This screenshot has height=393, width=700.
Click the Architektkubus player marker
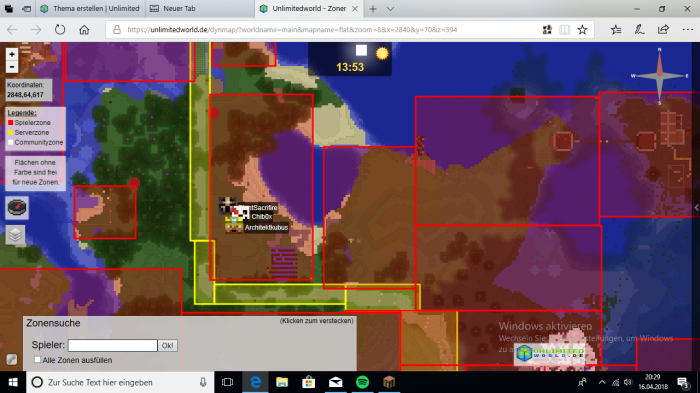tap(234, 227)
